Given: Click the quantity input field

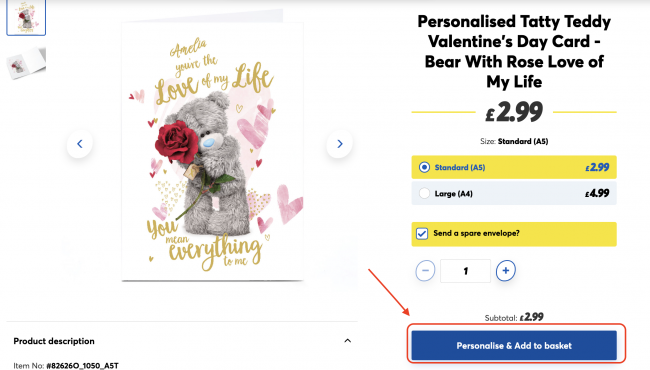Looking at the screenshot, I should coord(466,271).
